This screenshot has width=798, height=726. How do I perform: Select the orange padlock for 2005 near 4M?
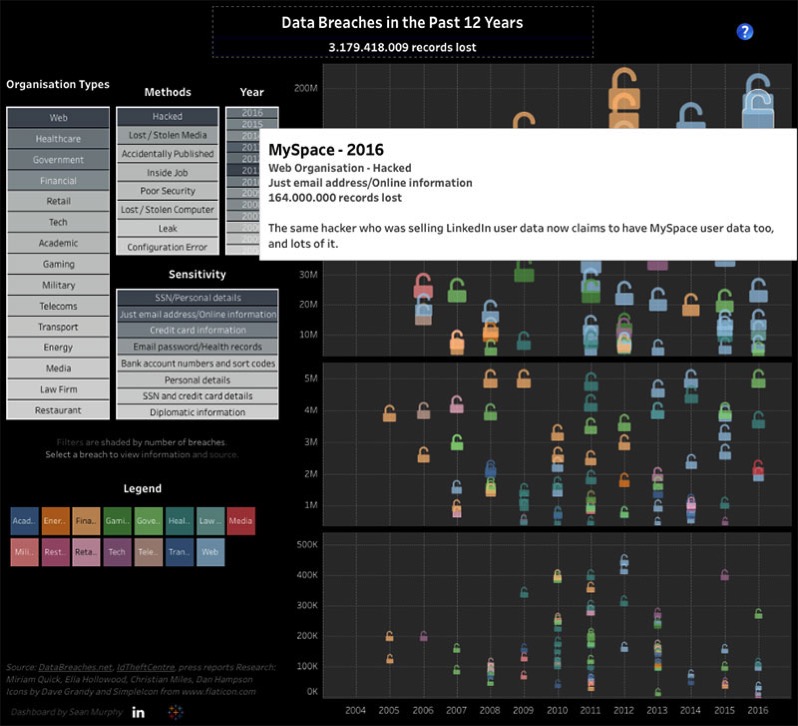pos(389,413)
